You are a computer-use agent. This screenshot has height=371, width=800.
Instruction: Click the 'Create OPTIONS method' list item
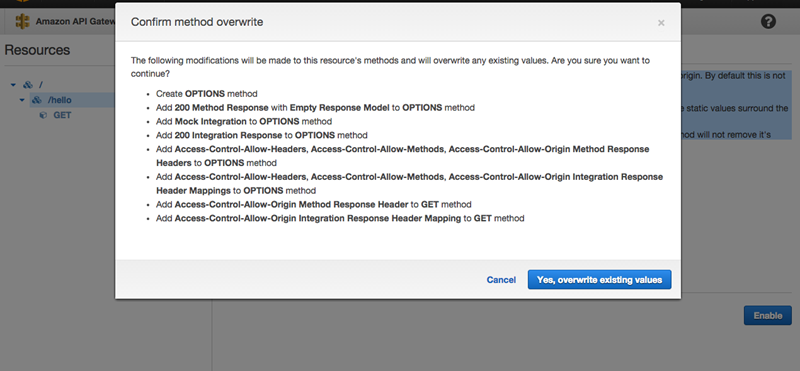pyautogui.click(x=207, y=94)
